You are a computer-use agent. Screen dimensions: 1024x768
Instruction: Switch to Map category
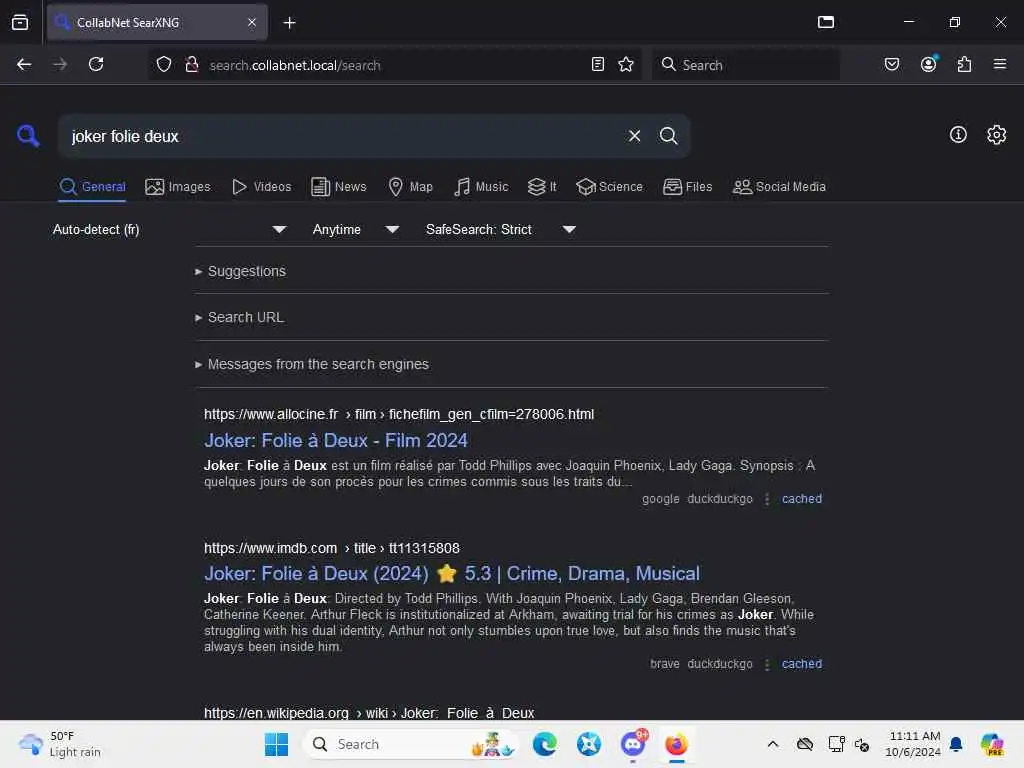(x=411, y=187)
